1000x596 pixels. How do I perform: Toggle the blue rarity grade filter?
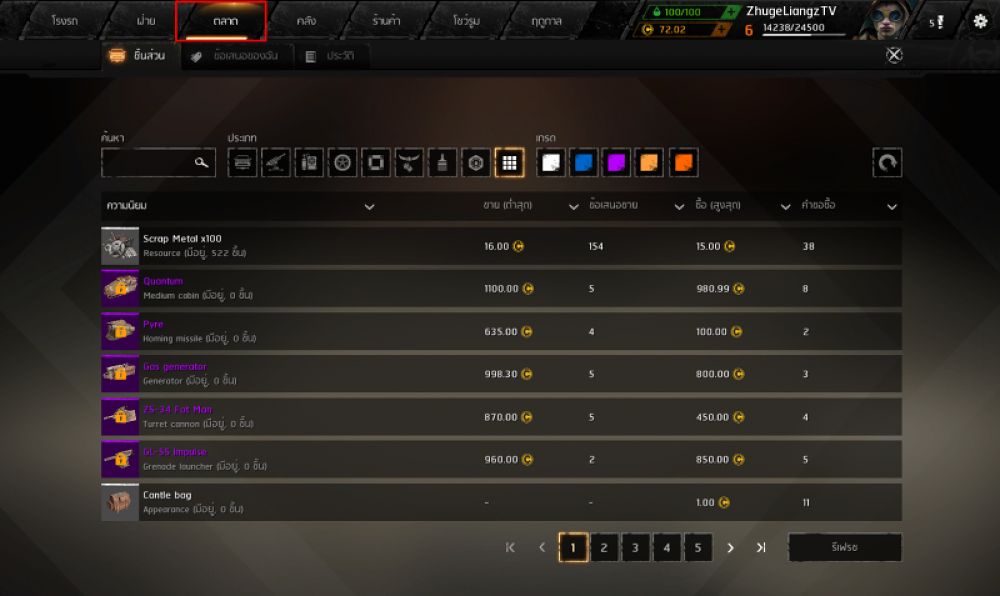coord(584,163)
